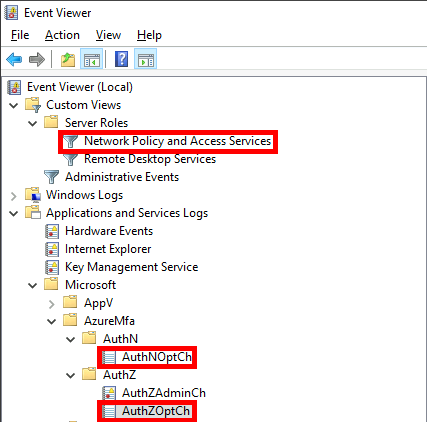Image resolution: width=427 pixels, height=422 pixels.
Task: Select the Key Management Service log
Action: [x=132, y=267]
